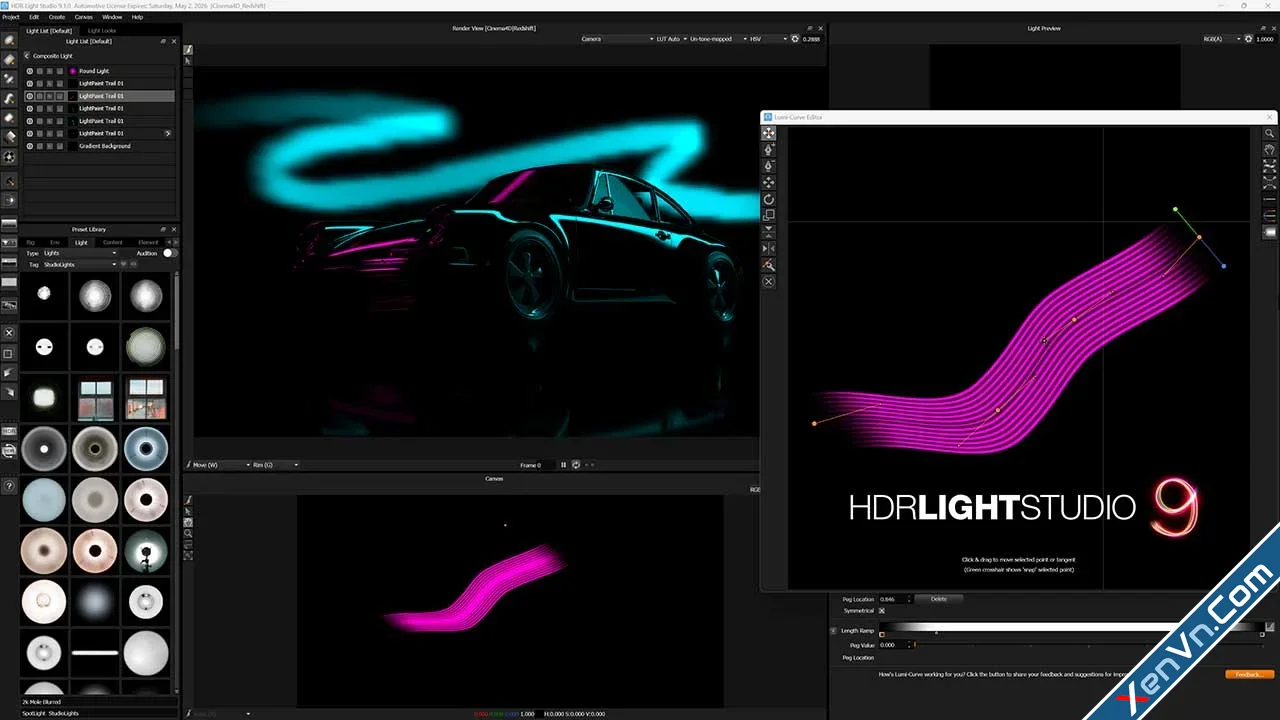
Task: Select the move tool in Lumi-Curve Editor
Action: 769,133
